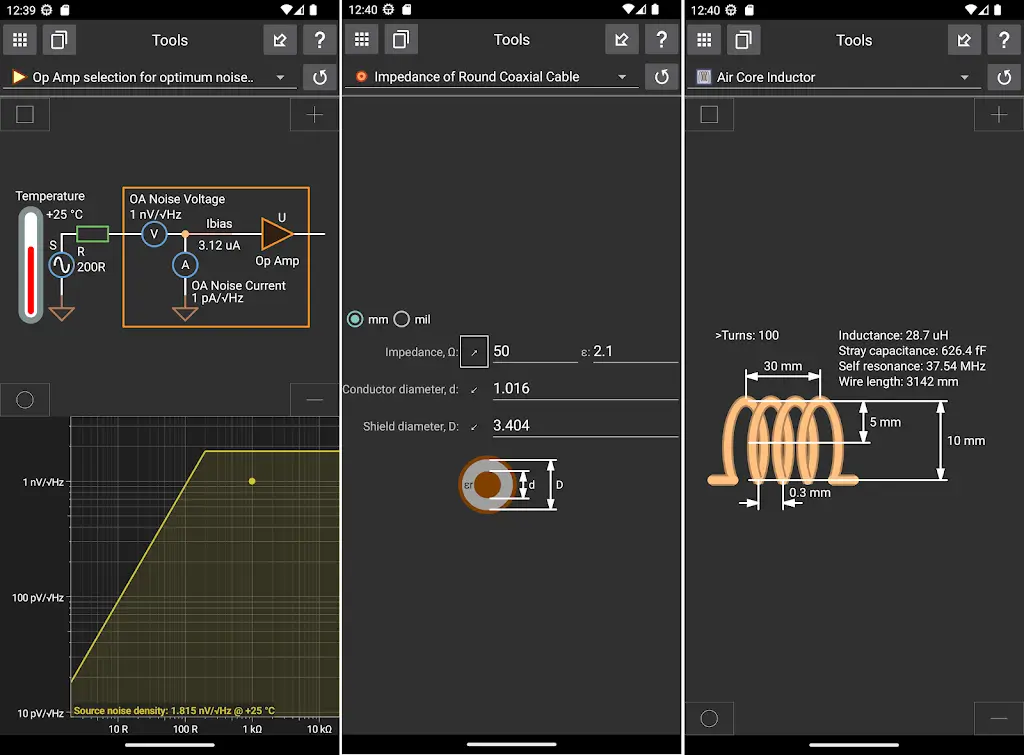Screen dimensions: 1024x755
Task: Expand the Impedance of Round Coaxial Cable dropdown
Action: 622,77
